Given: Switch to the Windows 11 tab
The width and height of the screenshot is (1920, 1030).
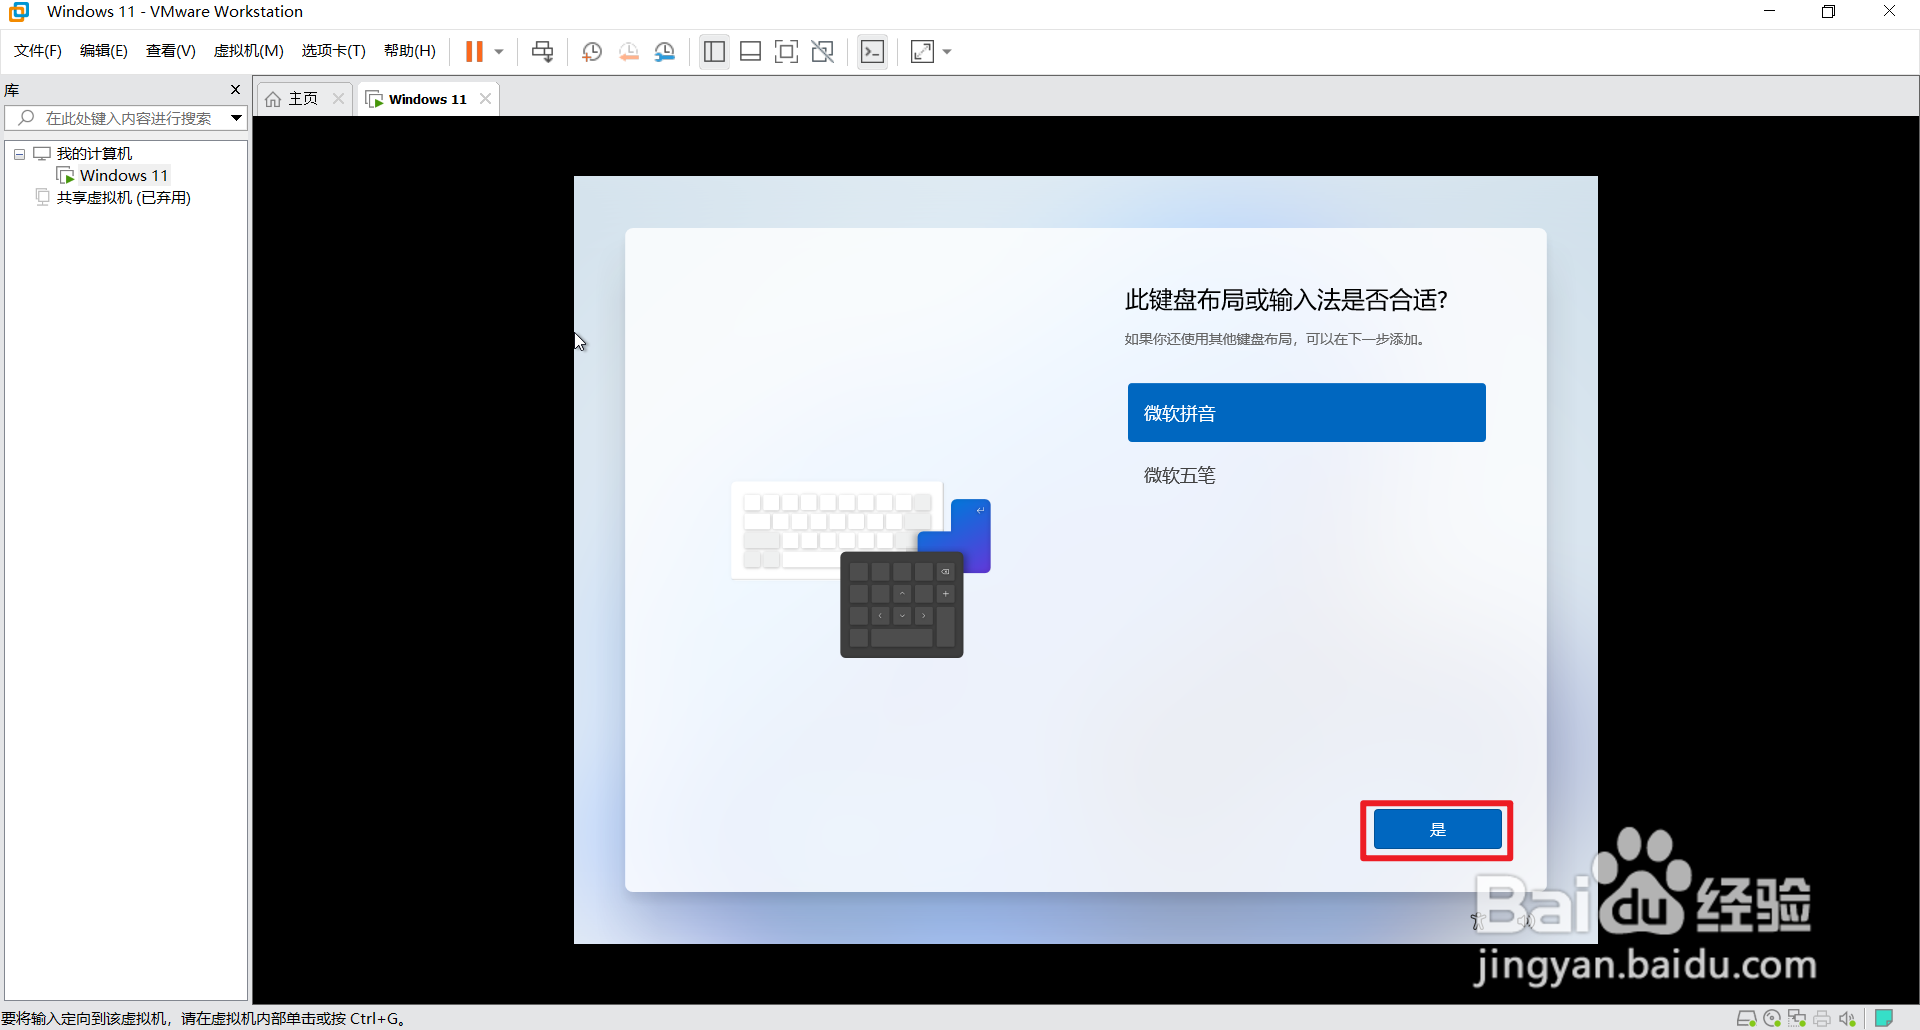Looking at the screenshot, I should tap(428, 99).
